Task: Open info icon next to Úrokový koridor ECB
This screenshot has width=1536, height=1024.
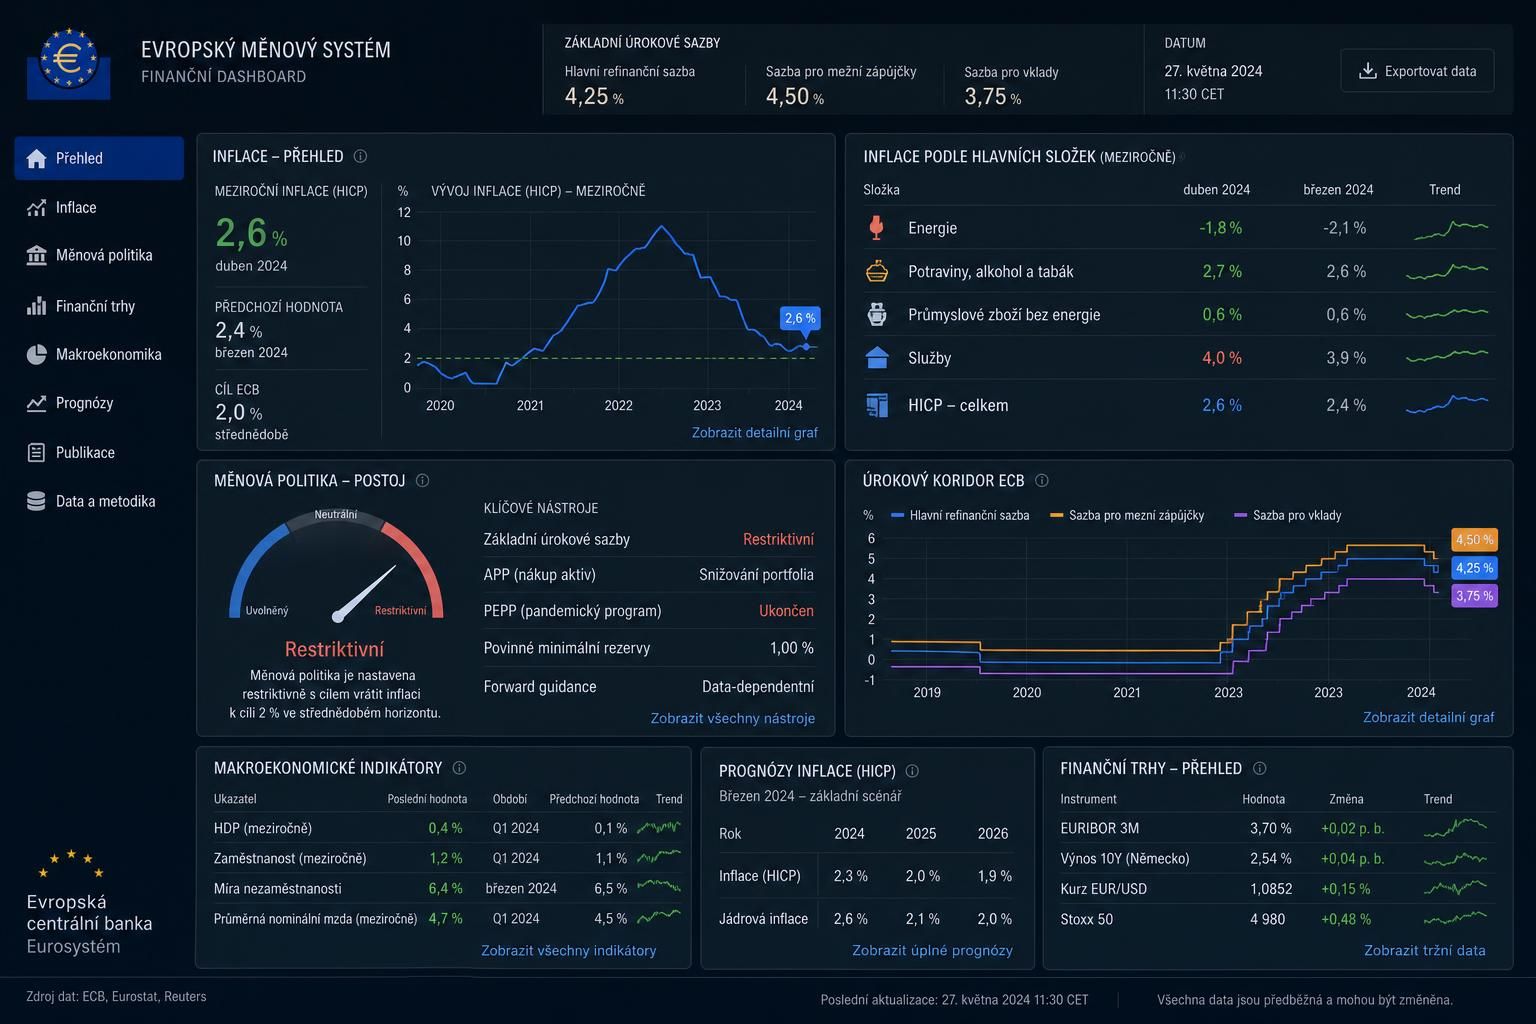Action: point(1041,480)
